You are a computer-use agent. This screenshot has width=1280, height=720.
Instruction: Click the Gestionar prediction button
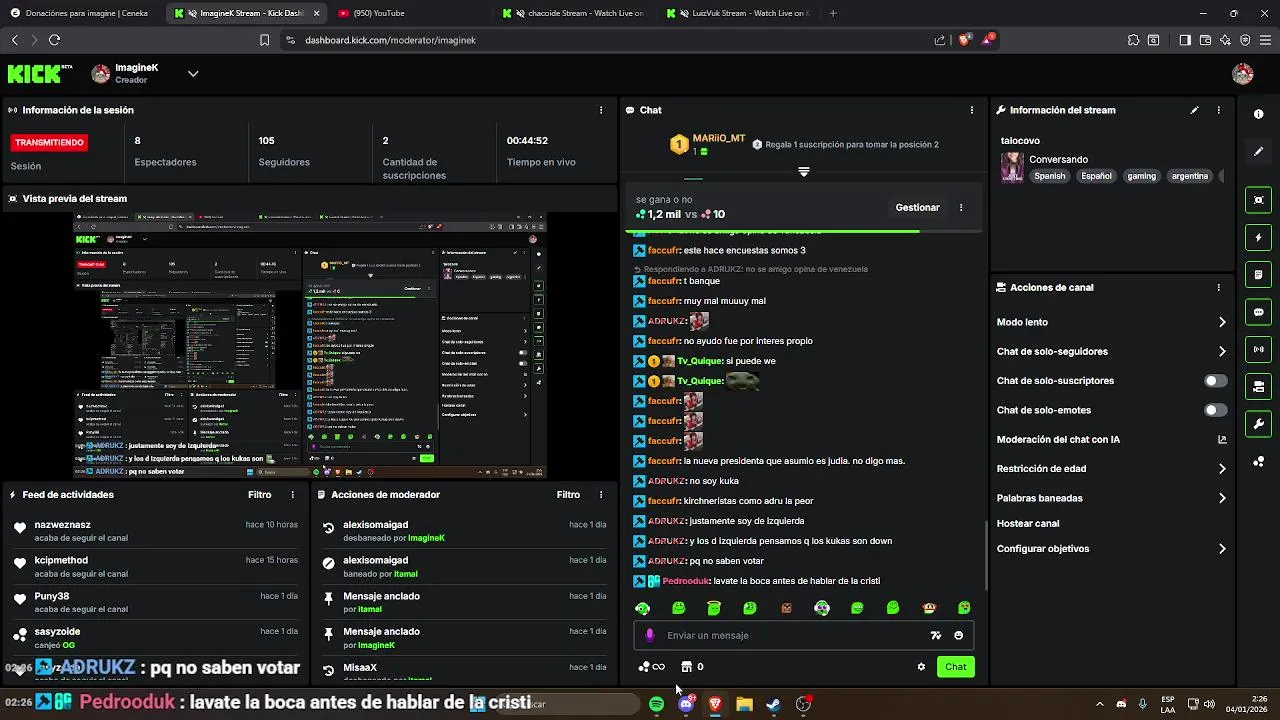pos(917,208)
